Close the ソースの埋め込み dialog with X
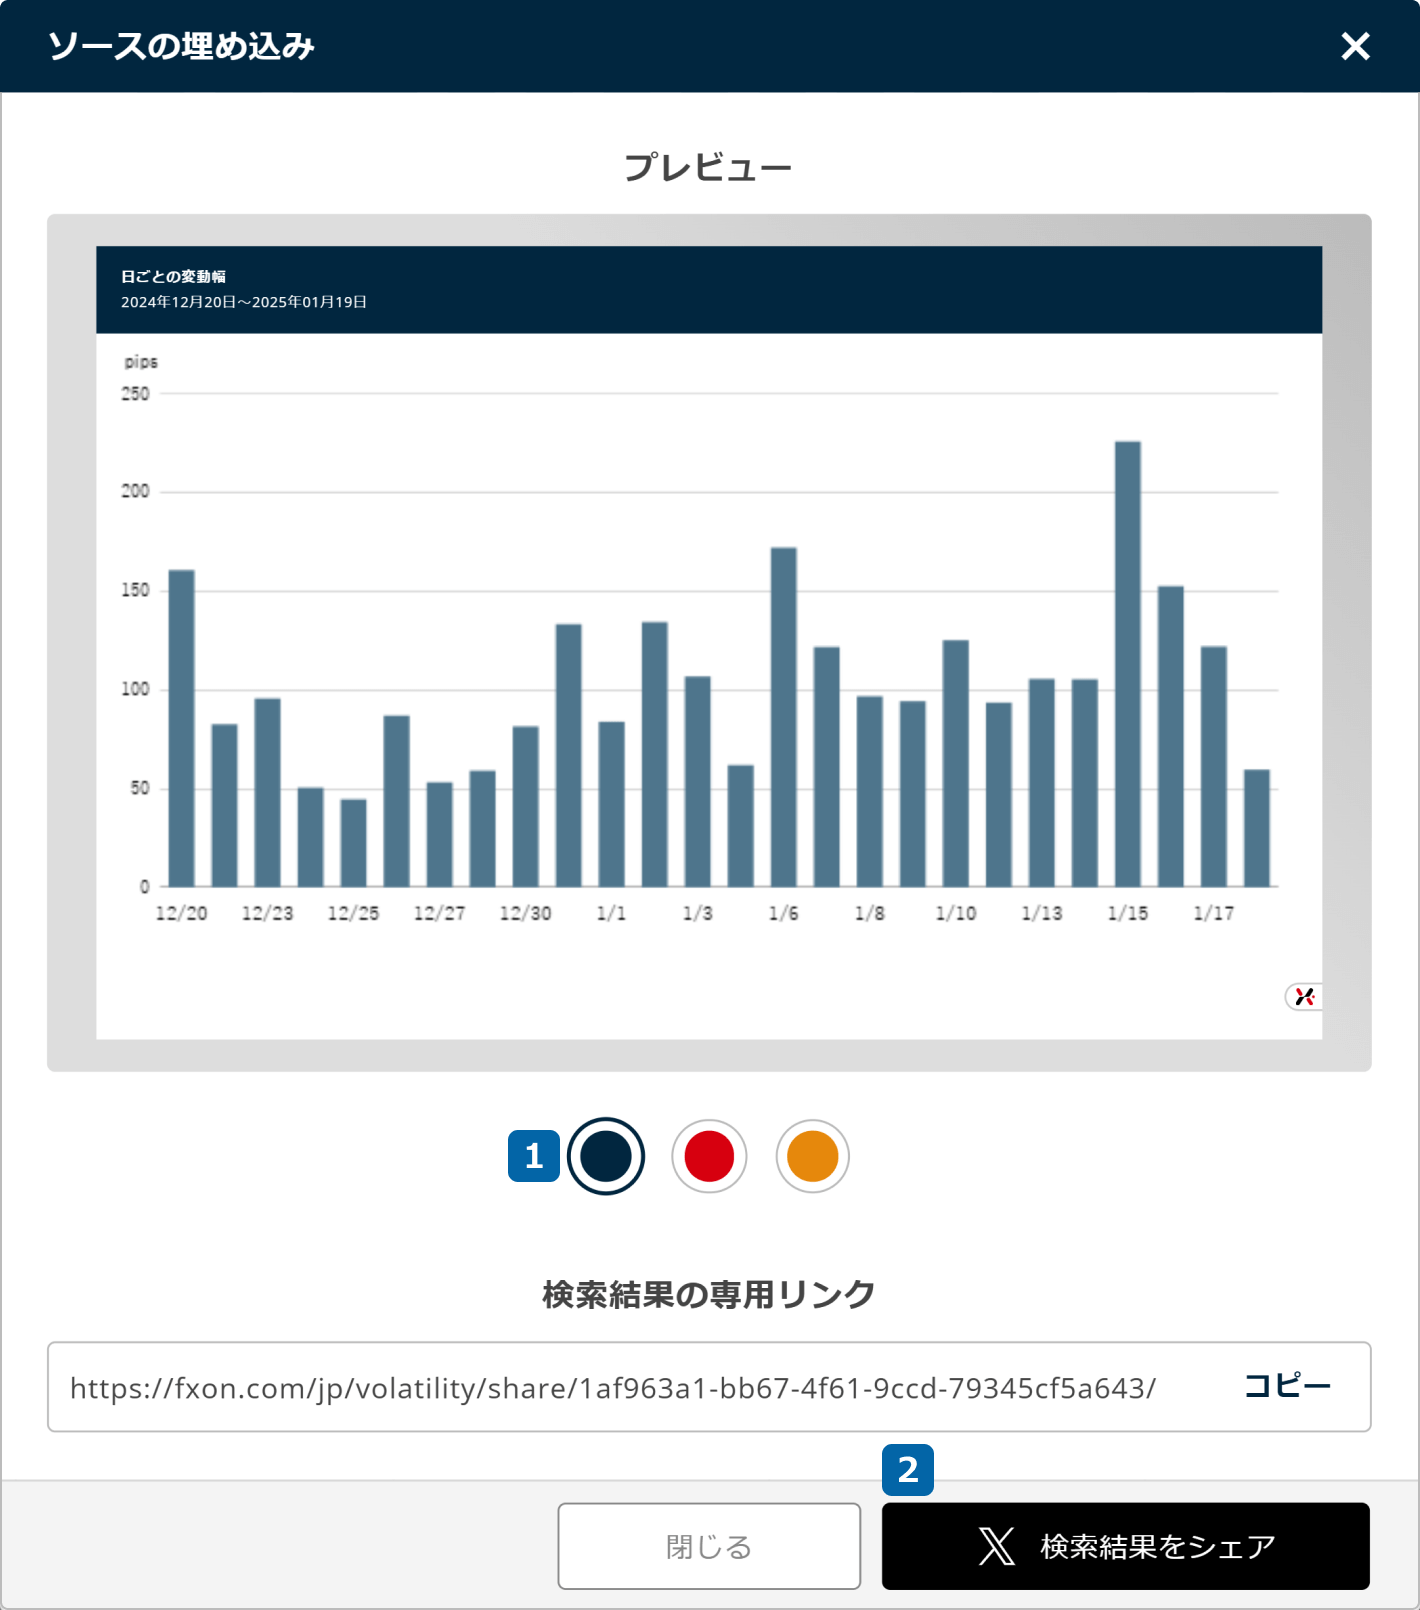1420x1610 pixels. click(1355, 46)
